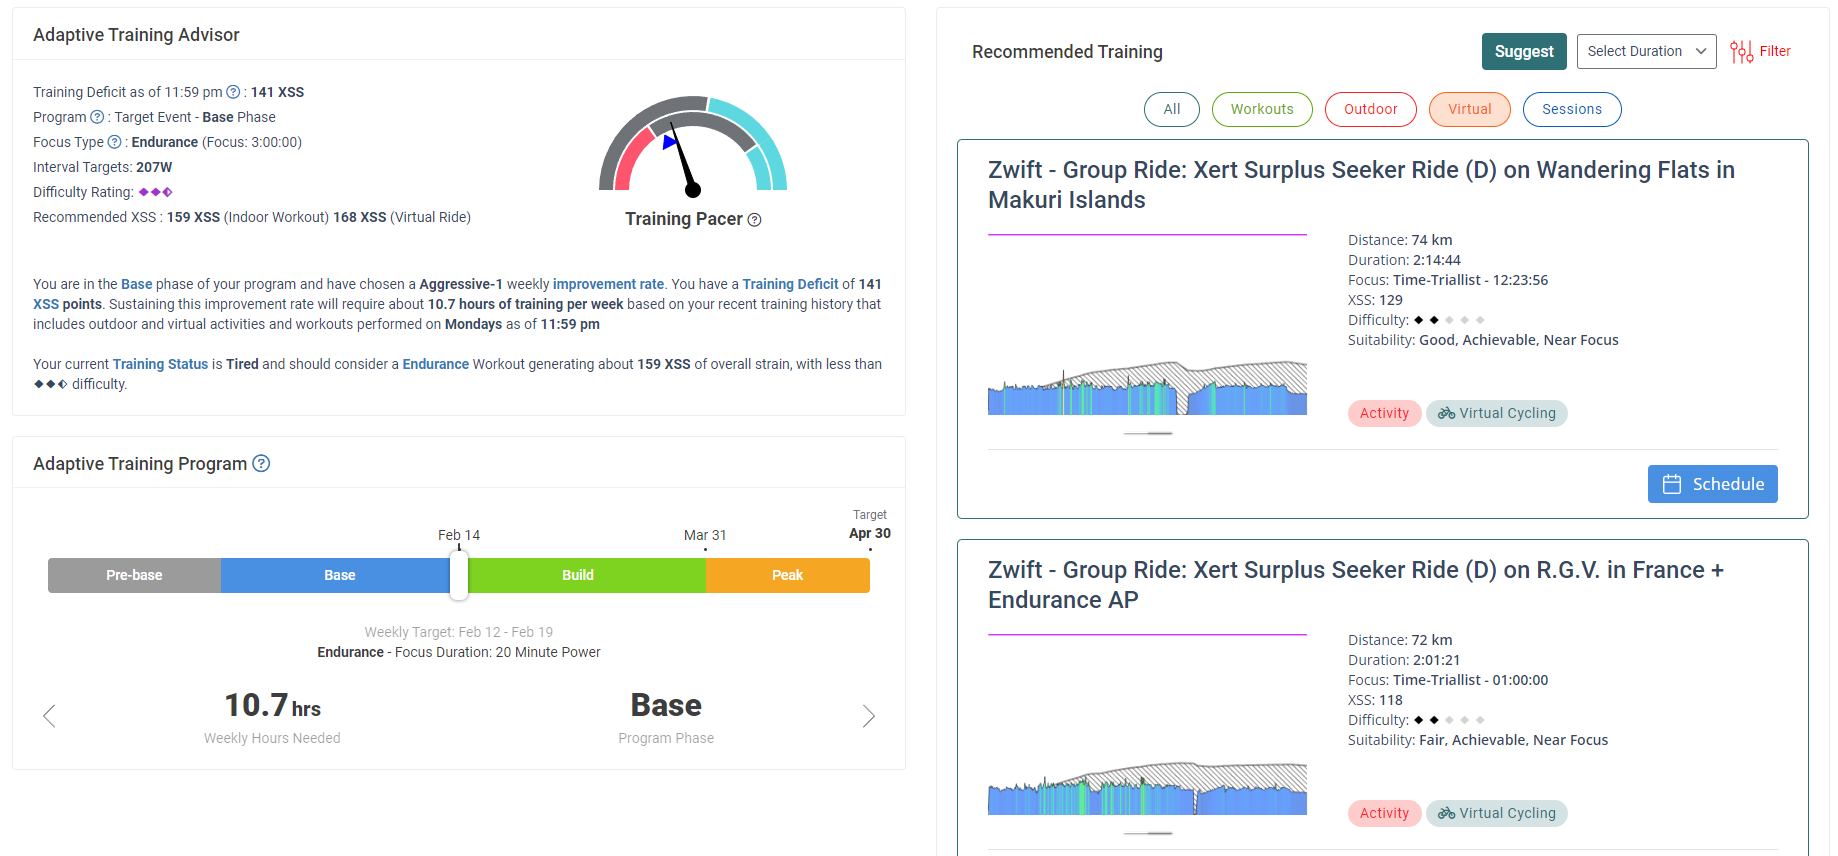Open the Filter sliders icon

[1741, 52]
